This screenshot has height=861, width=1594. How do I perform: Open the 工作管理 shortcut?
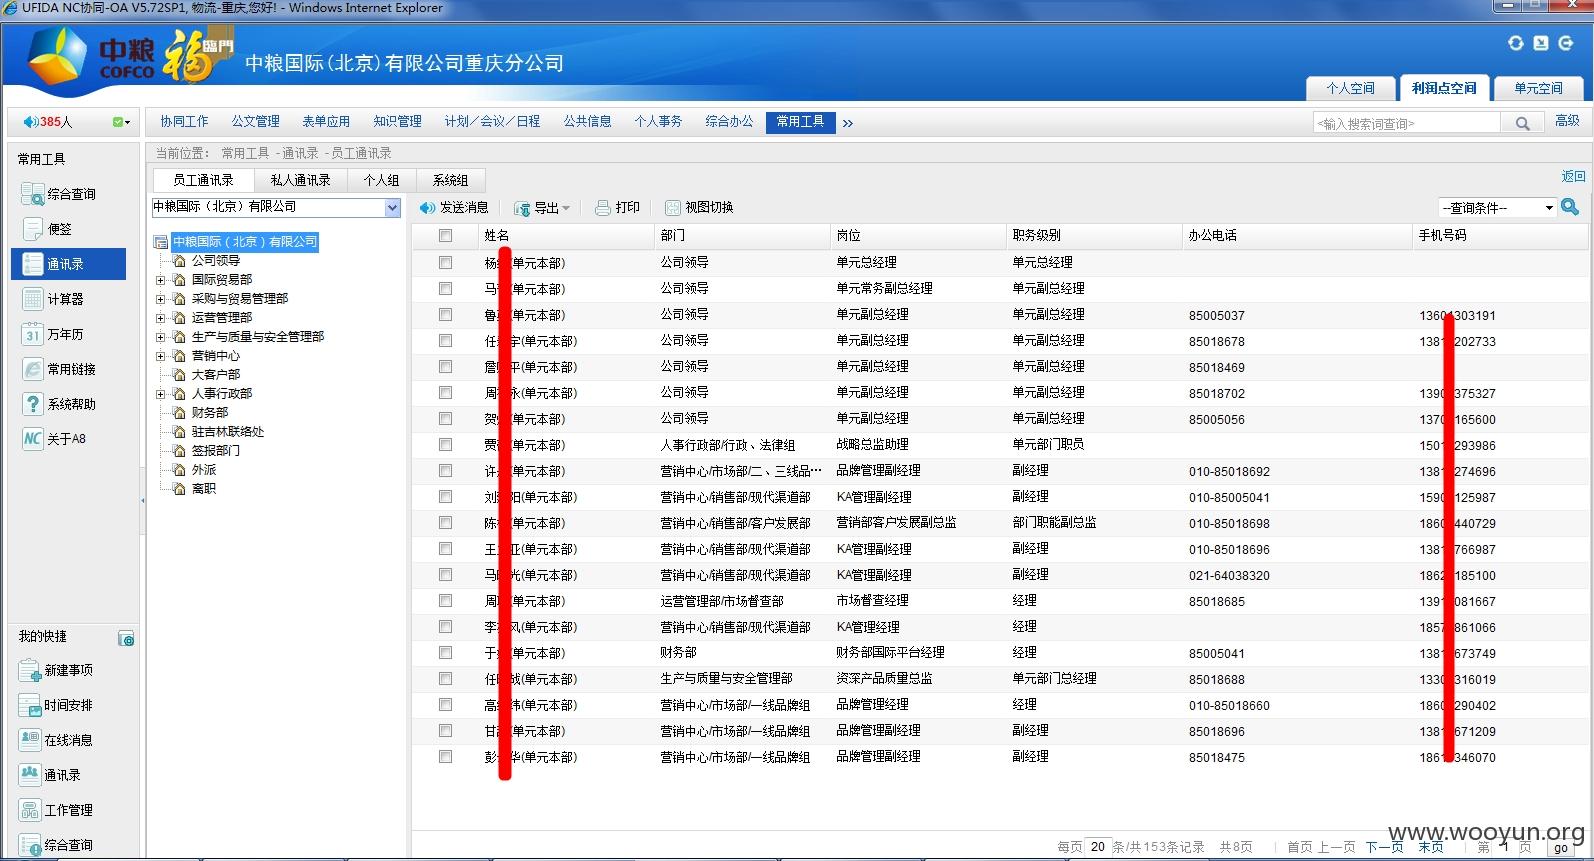tap(57, 810)
